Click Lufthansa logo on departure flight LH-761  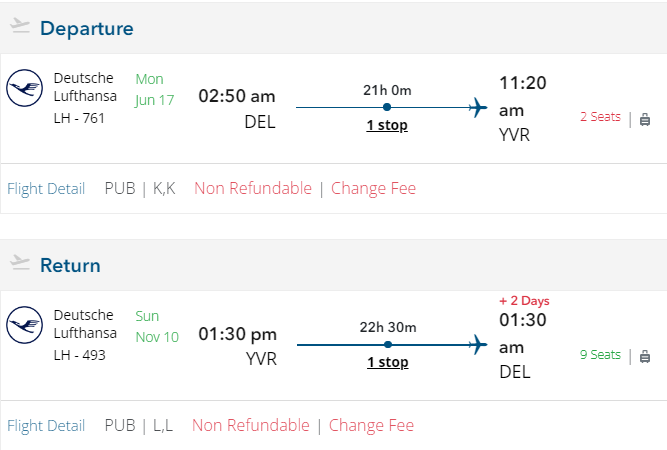tap(24, 89)
